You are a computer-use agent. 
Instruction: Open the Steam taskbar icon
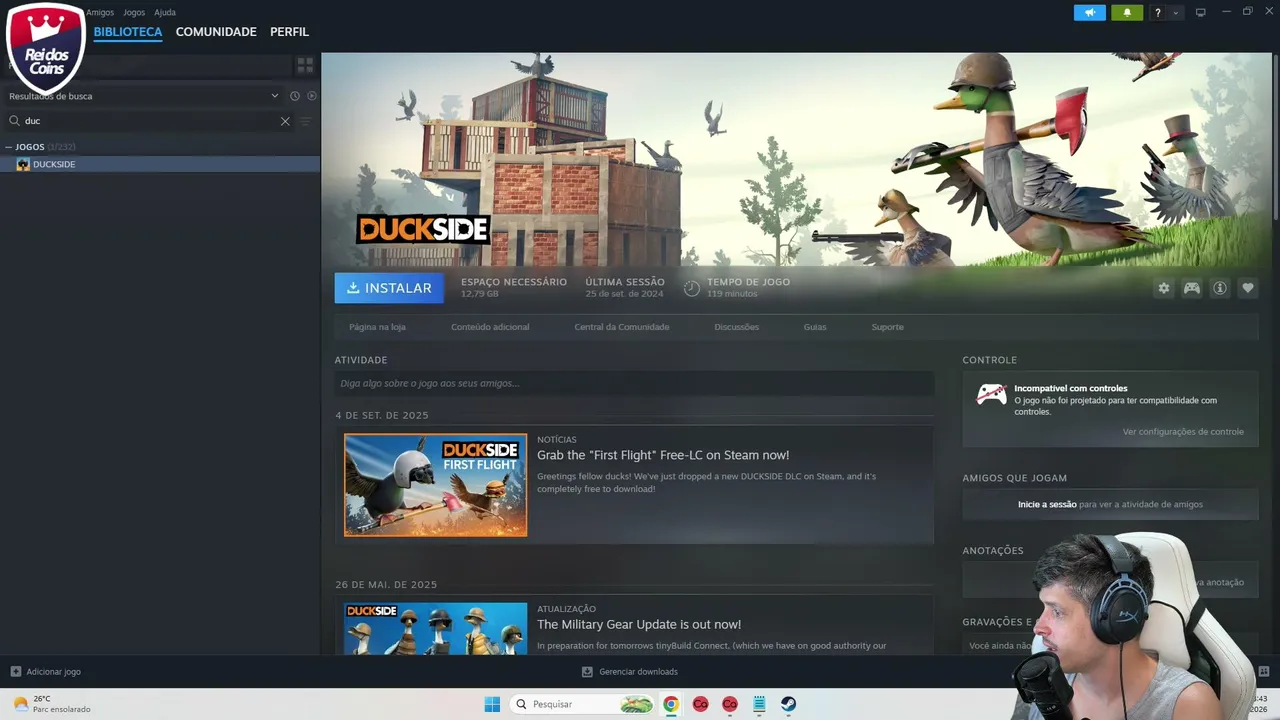pyautogui.click(x=789, y=704)
